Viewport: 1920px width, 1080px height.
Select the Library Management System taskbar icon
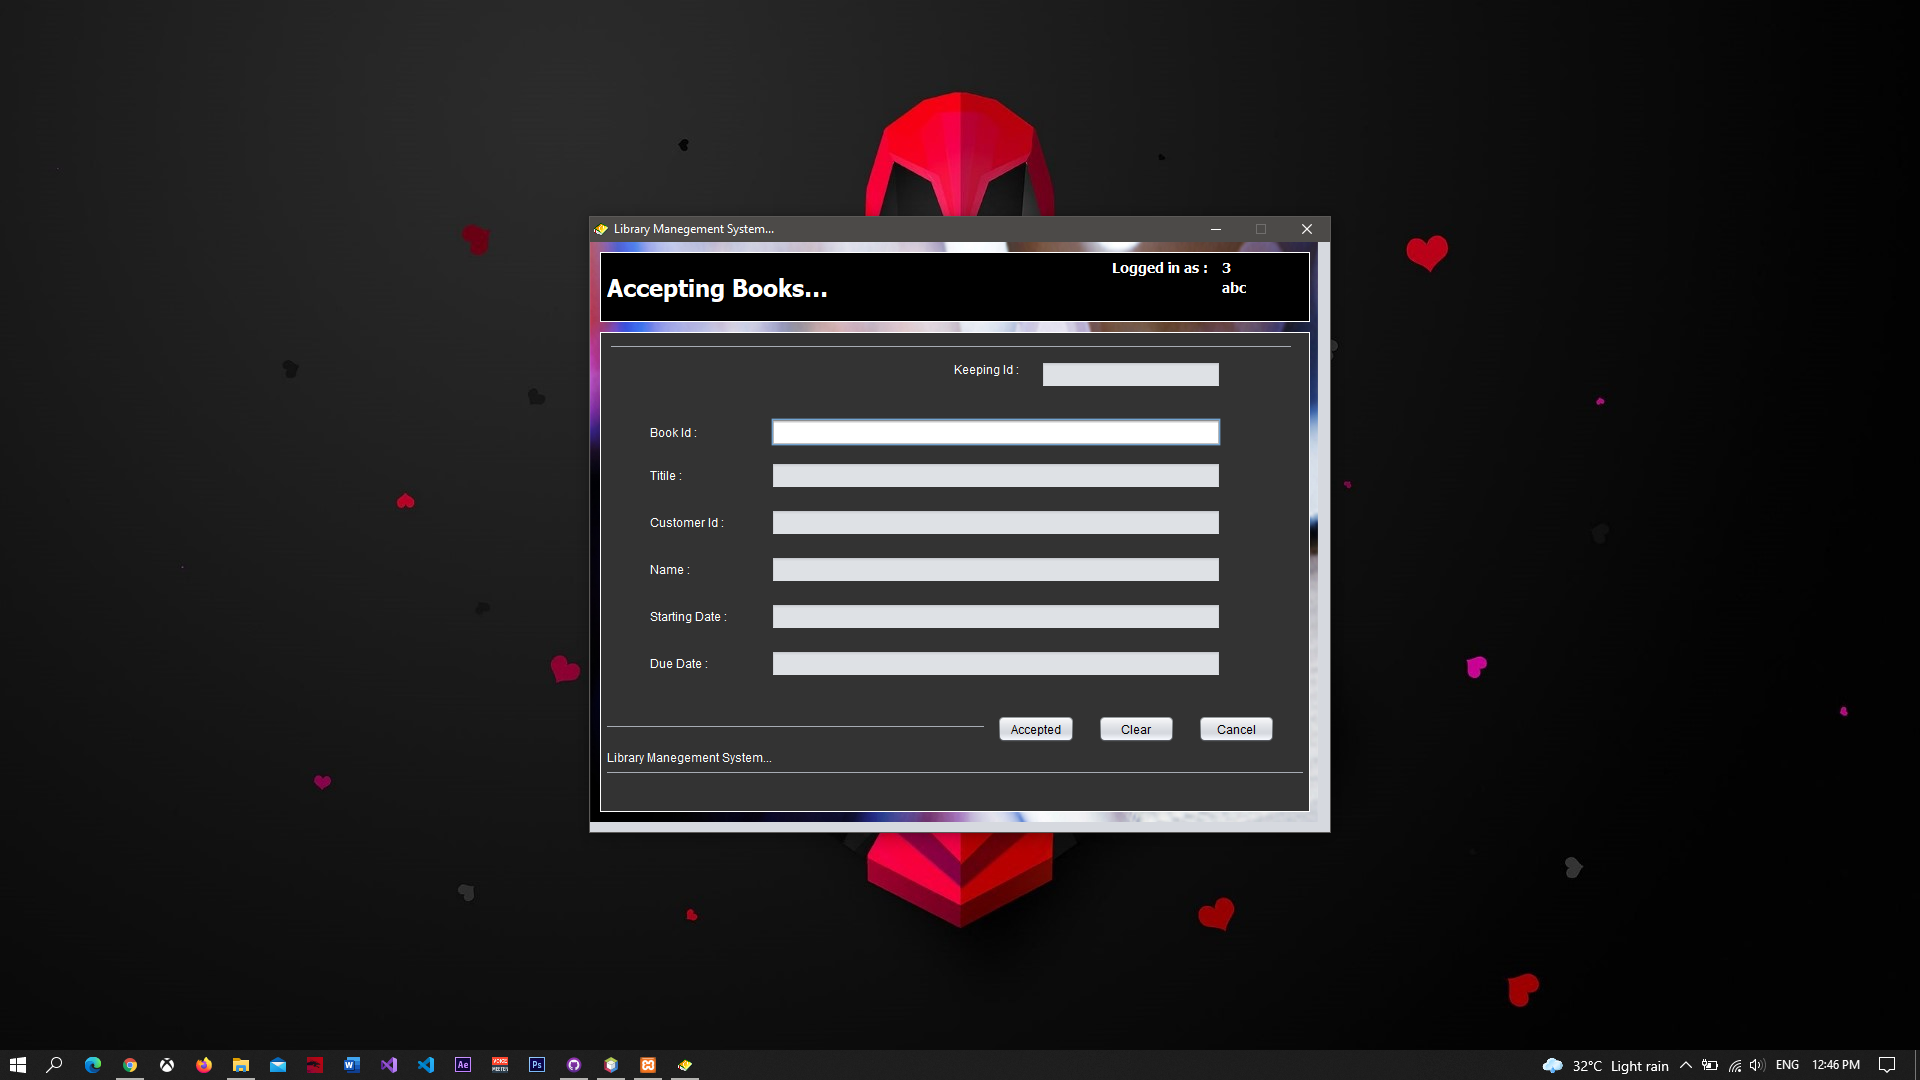(685, 1064)
